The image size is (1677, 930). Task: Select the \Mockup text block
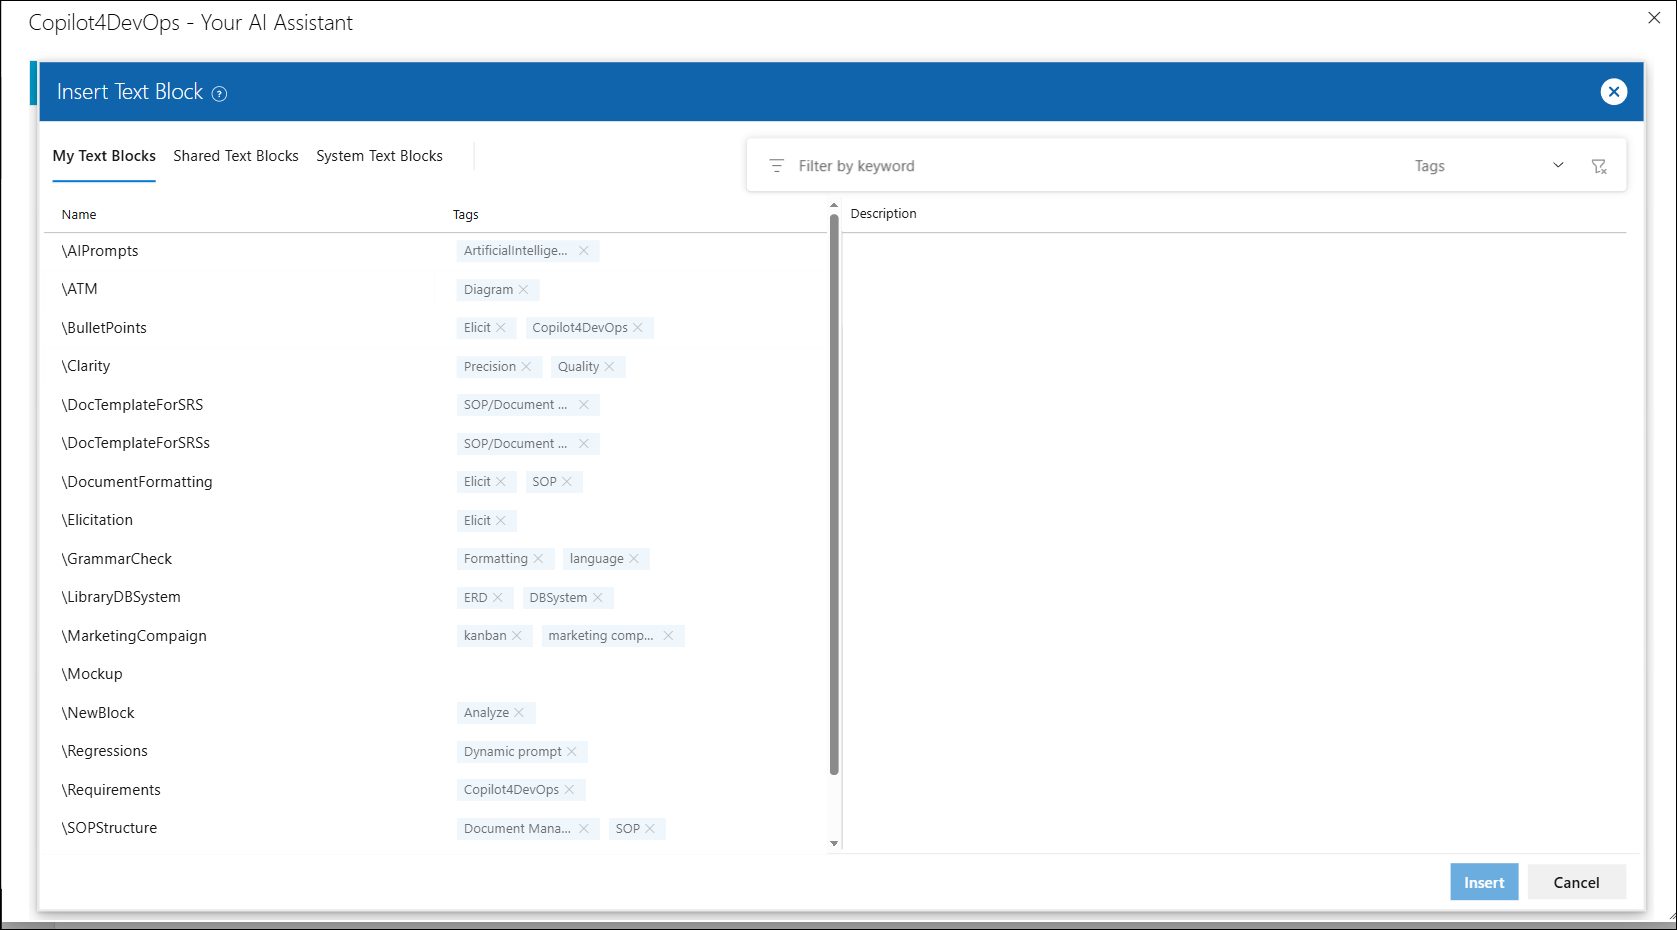click(x=92, y=673)
